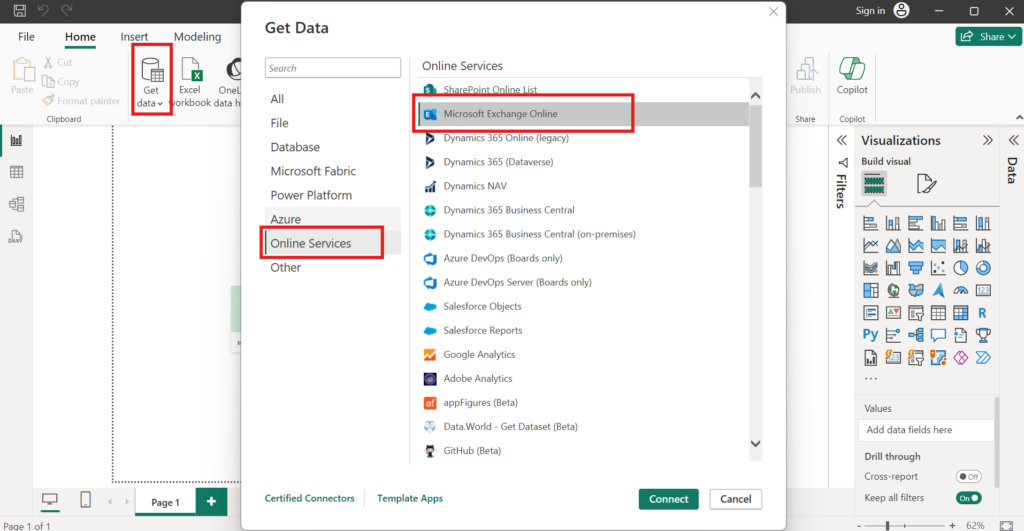
Task: Get more visuals via ellipsis
Action: tap(871, 379)
